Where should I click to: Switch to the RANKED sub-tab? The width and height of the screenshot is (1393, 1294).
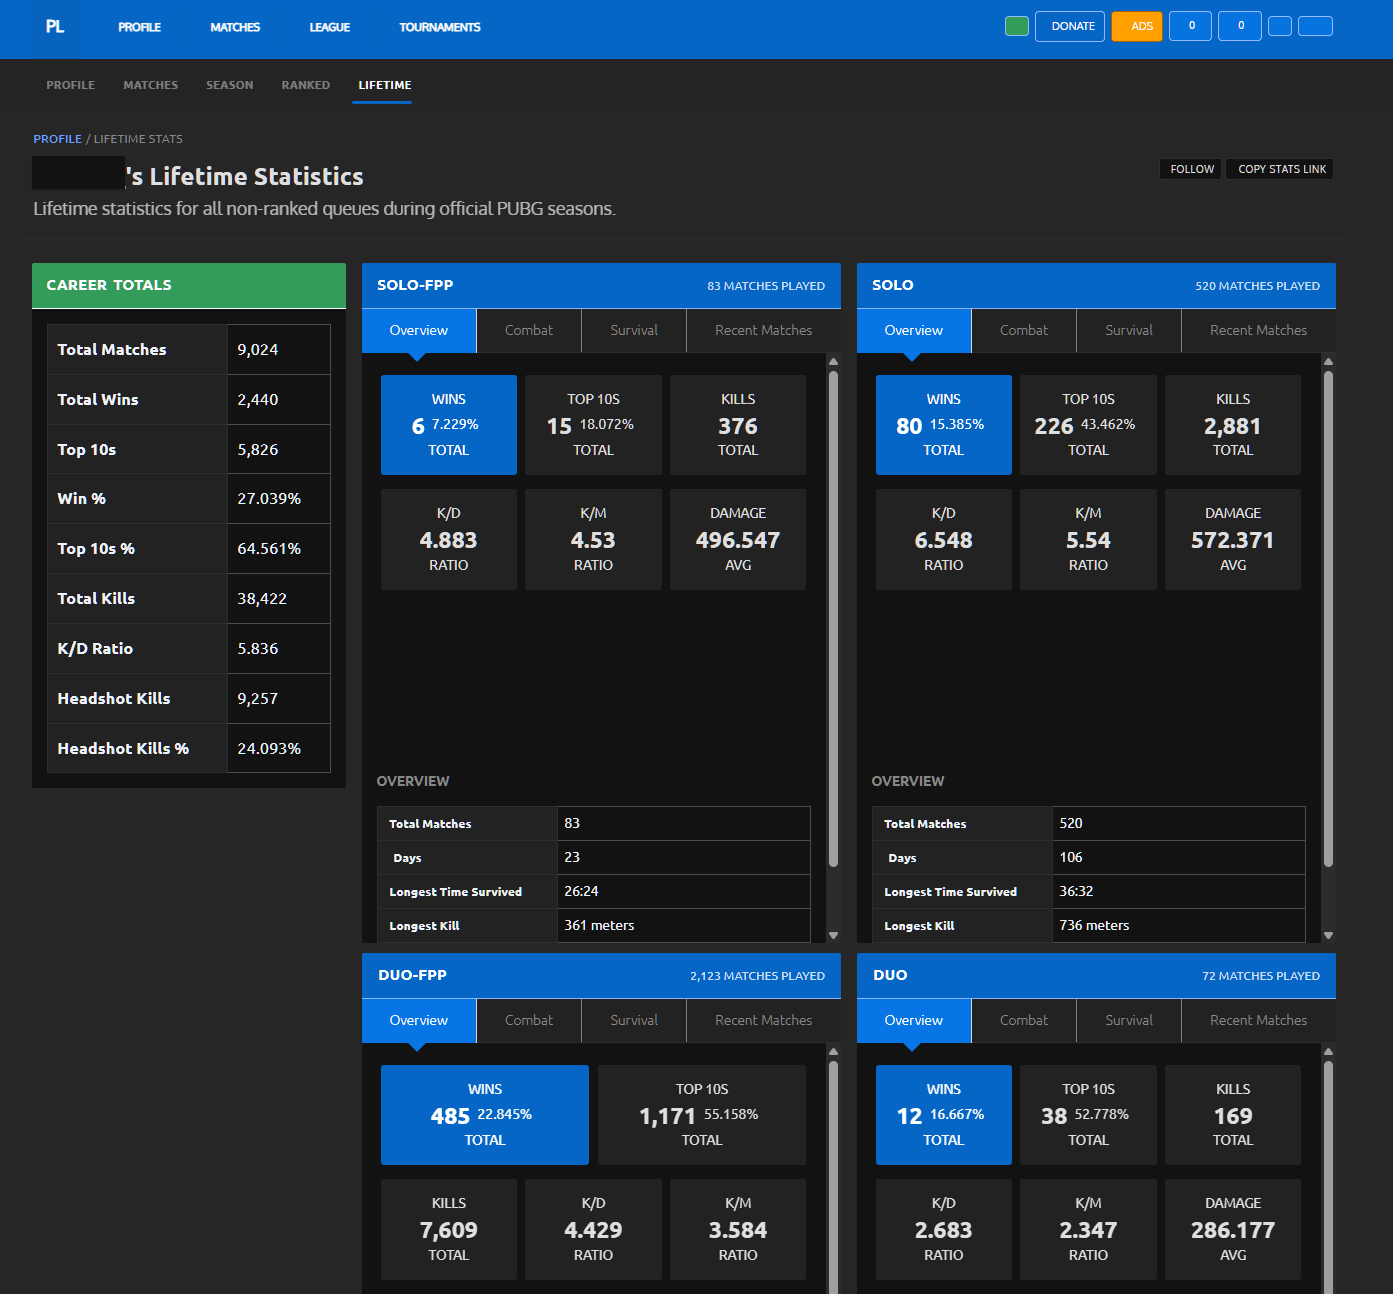(306, 85)
